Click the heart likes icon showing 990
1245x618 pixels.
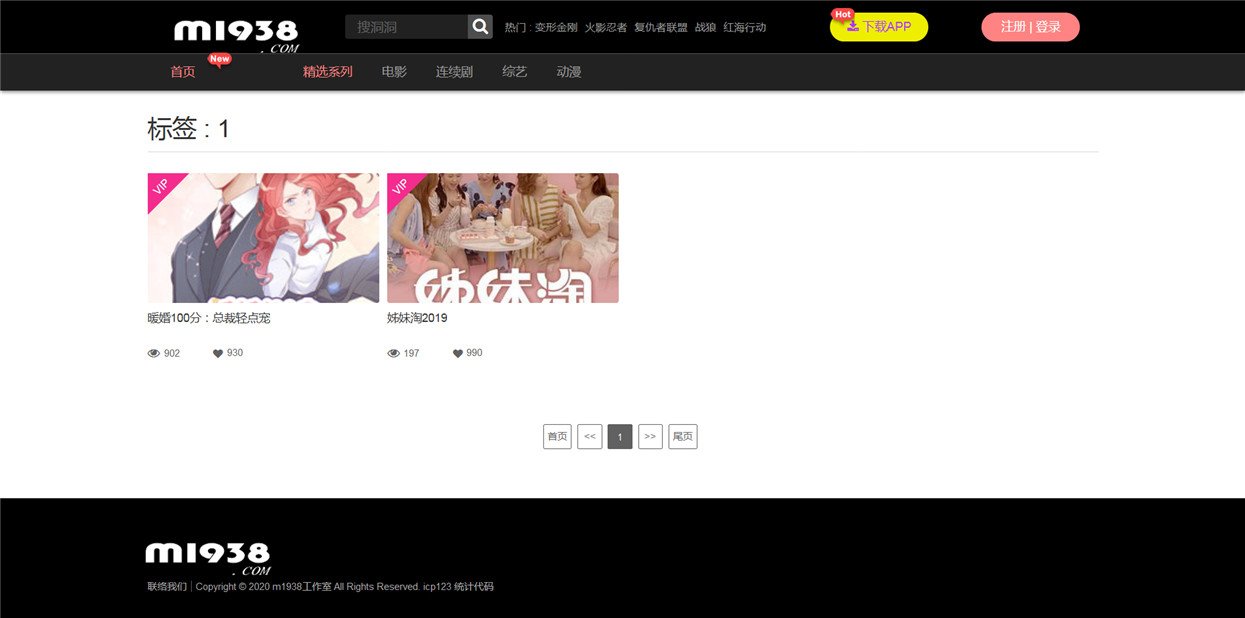point(458,354)
